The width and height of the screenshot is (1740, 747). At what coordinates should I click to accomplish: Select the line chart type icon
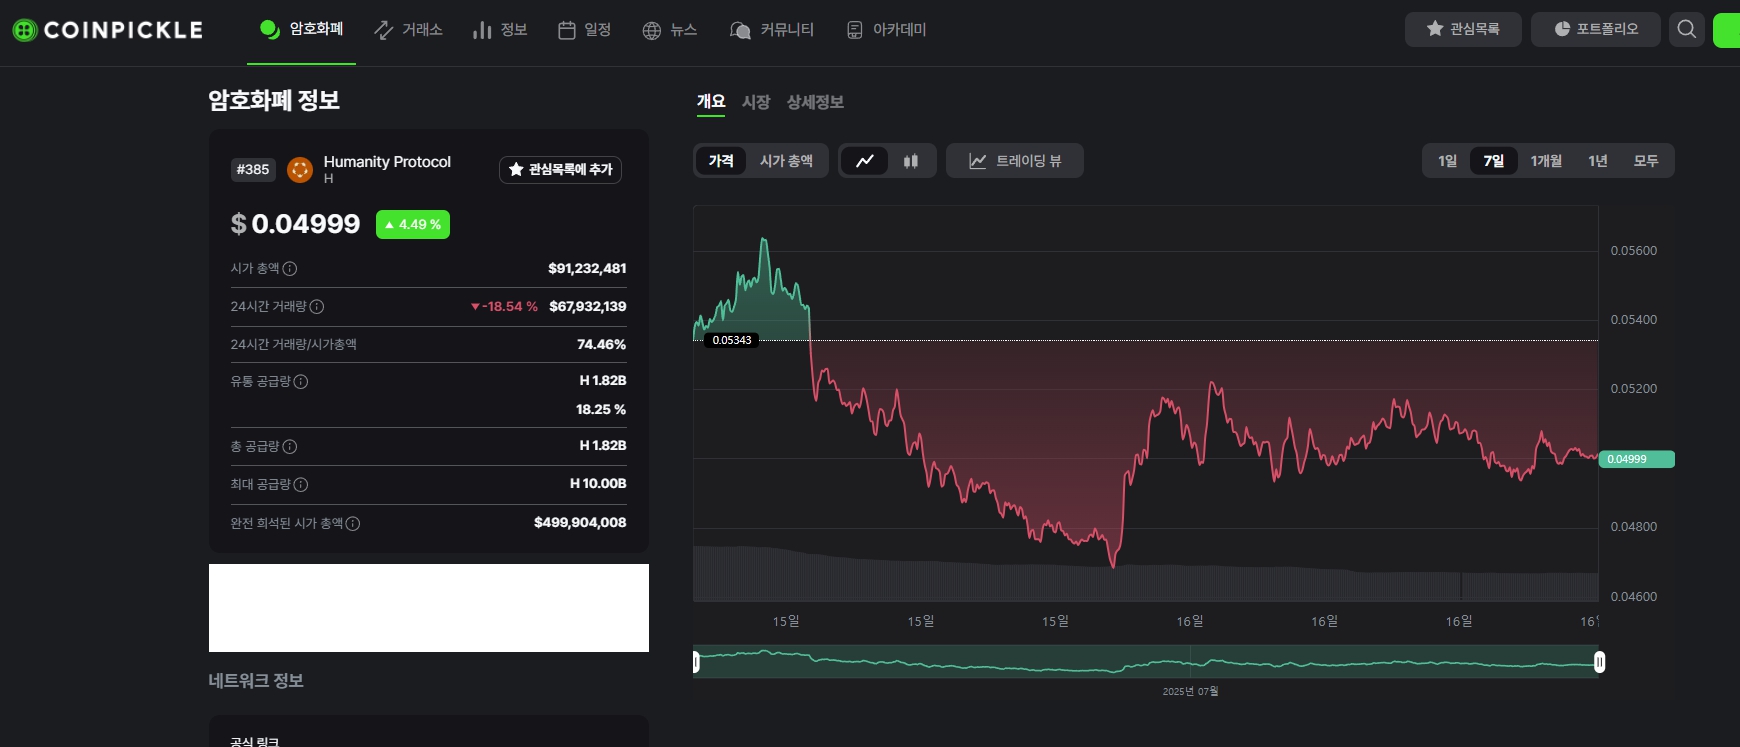(865, 161)
